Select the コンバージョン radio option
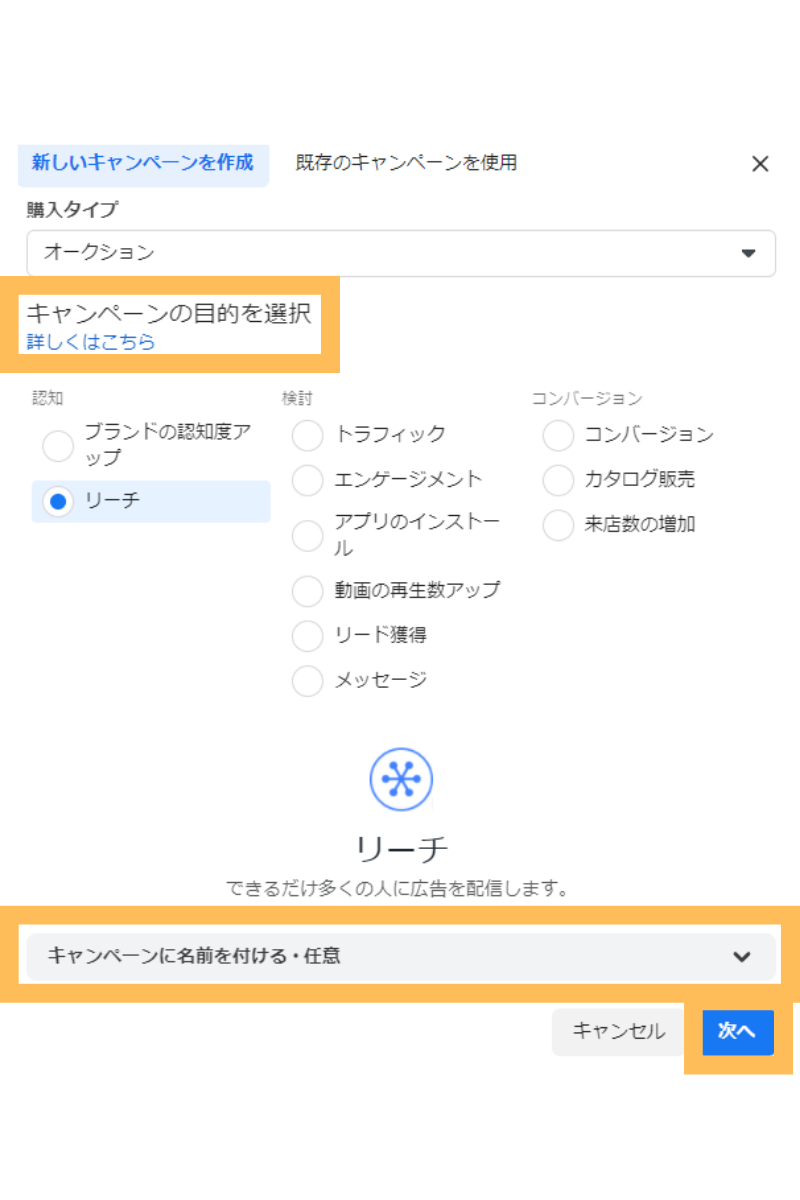 [558, 435]
